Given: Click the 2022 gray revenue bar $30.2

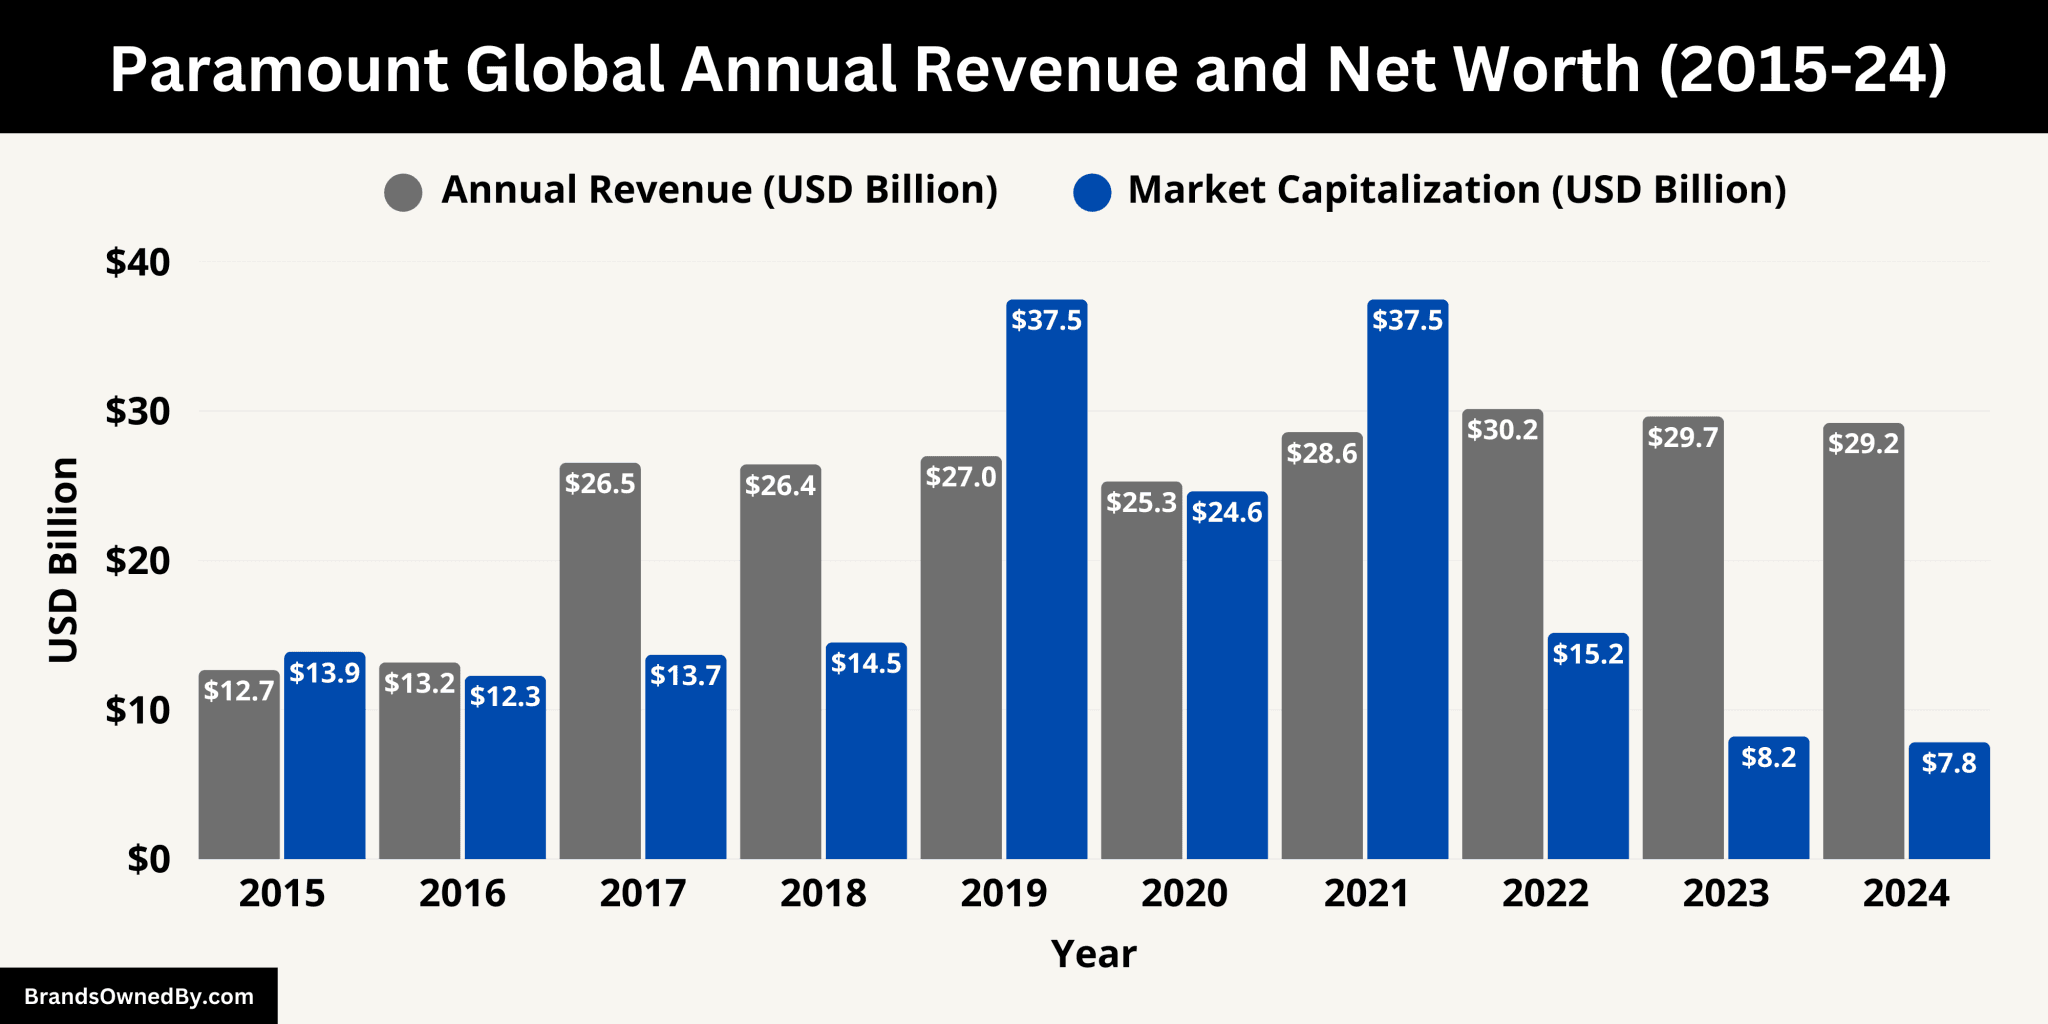Looking at the screenshot, I should coord(1502,635).
